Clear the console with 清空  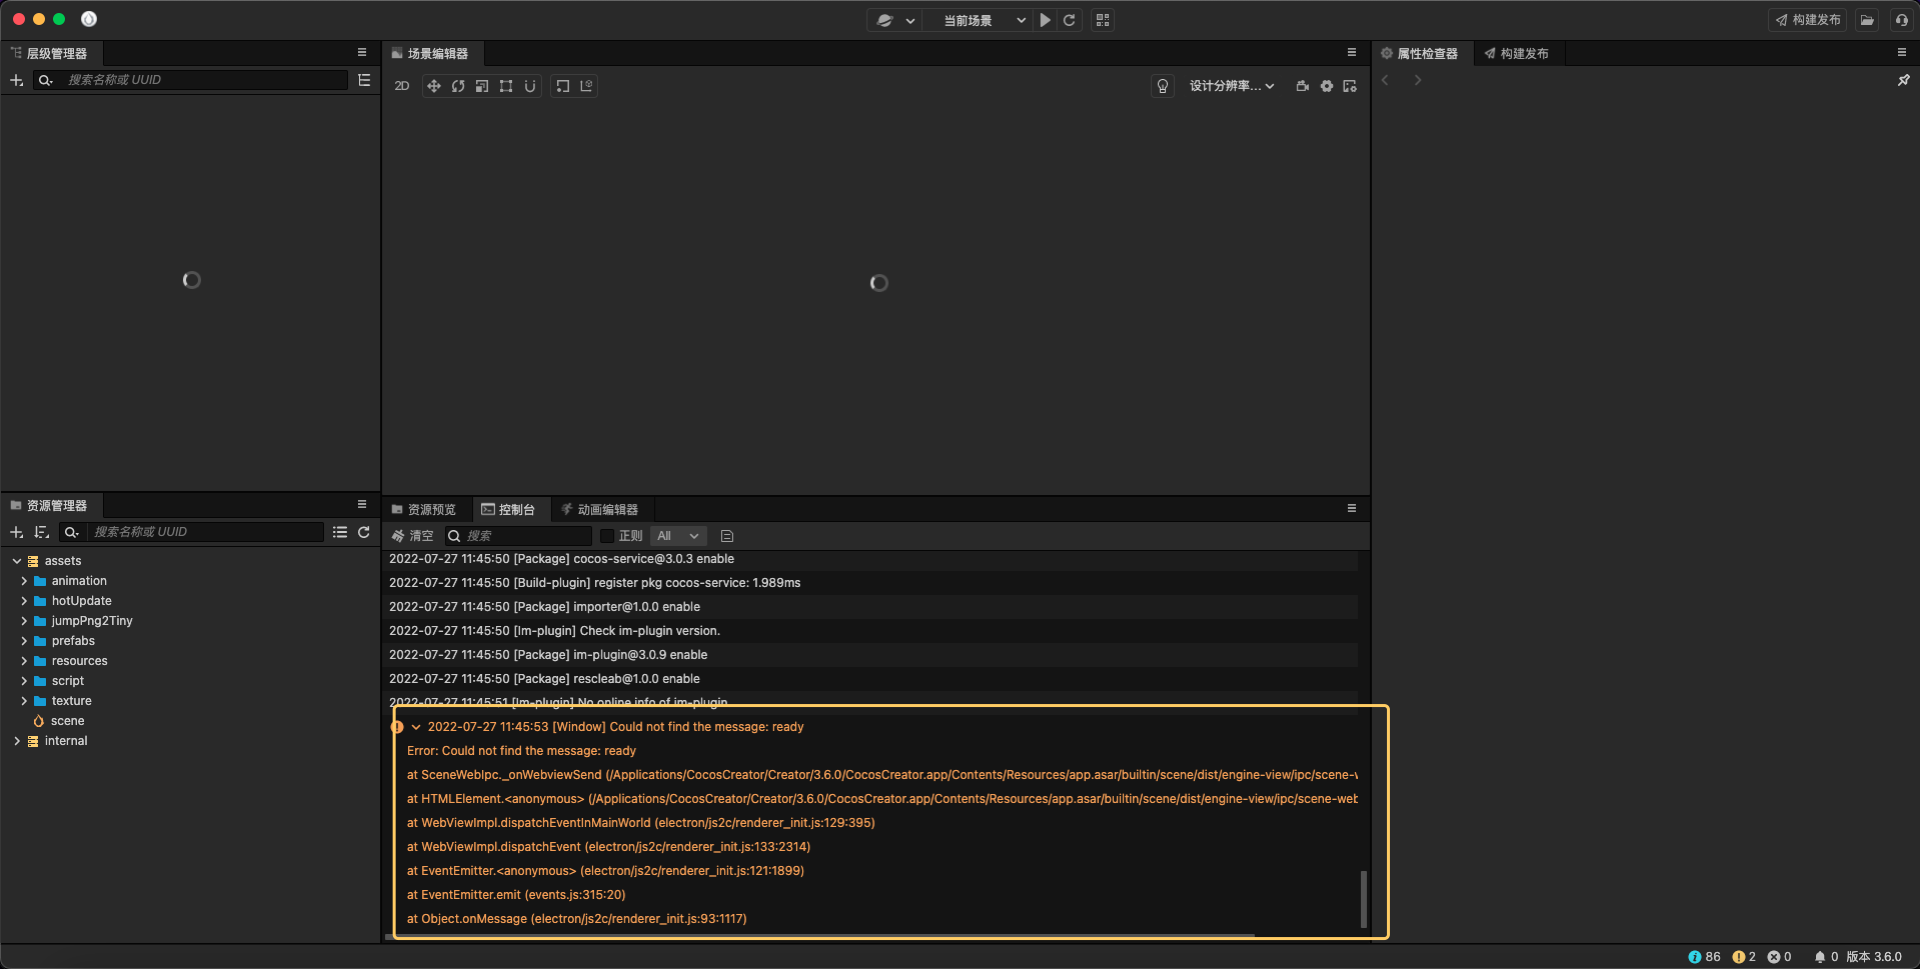(413, 536)
